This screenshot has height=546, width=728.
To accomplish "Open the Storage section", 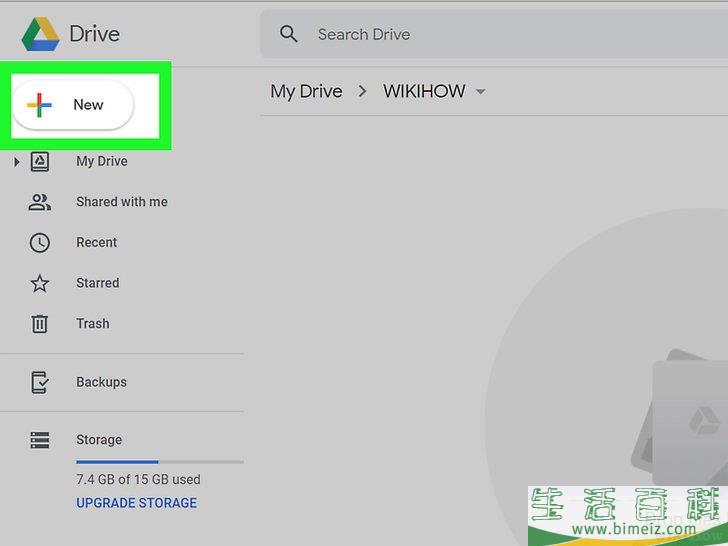I will (99, 440).
